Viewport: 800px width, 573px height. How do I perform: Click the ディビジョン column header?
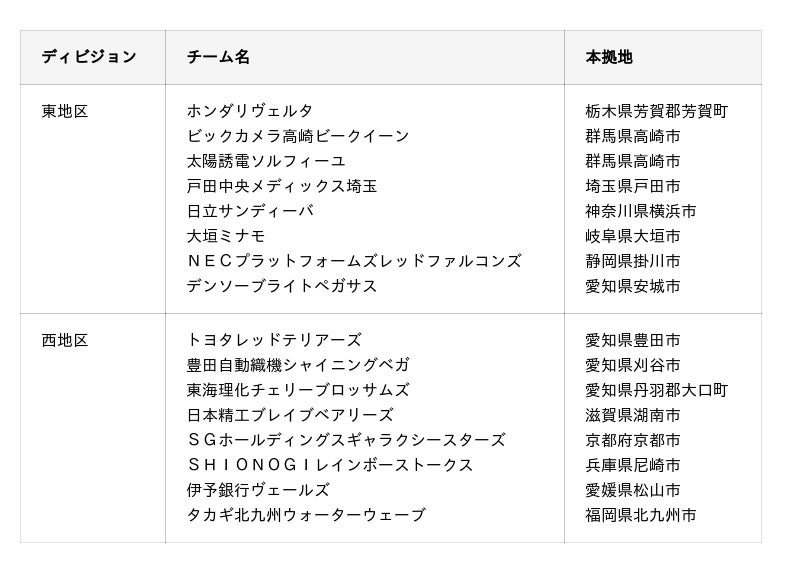pos(89,57)
